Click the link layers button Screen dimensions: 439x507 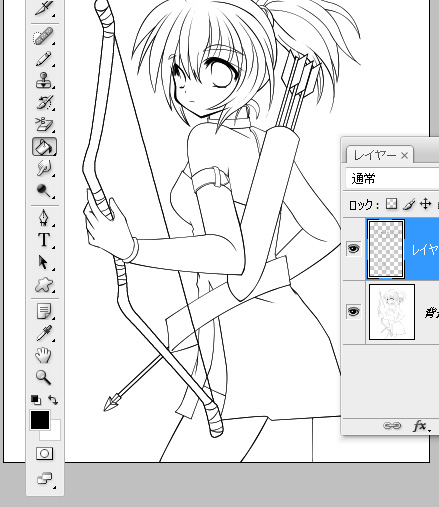coord(392,426)
